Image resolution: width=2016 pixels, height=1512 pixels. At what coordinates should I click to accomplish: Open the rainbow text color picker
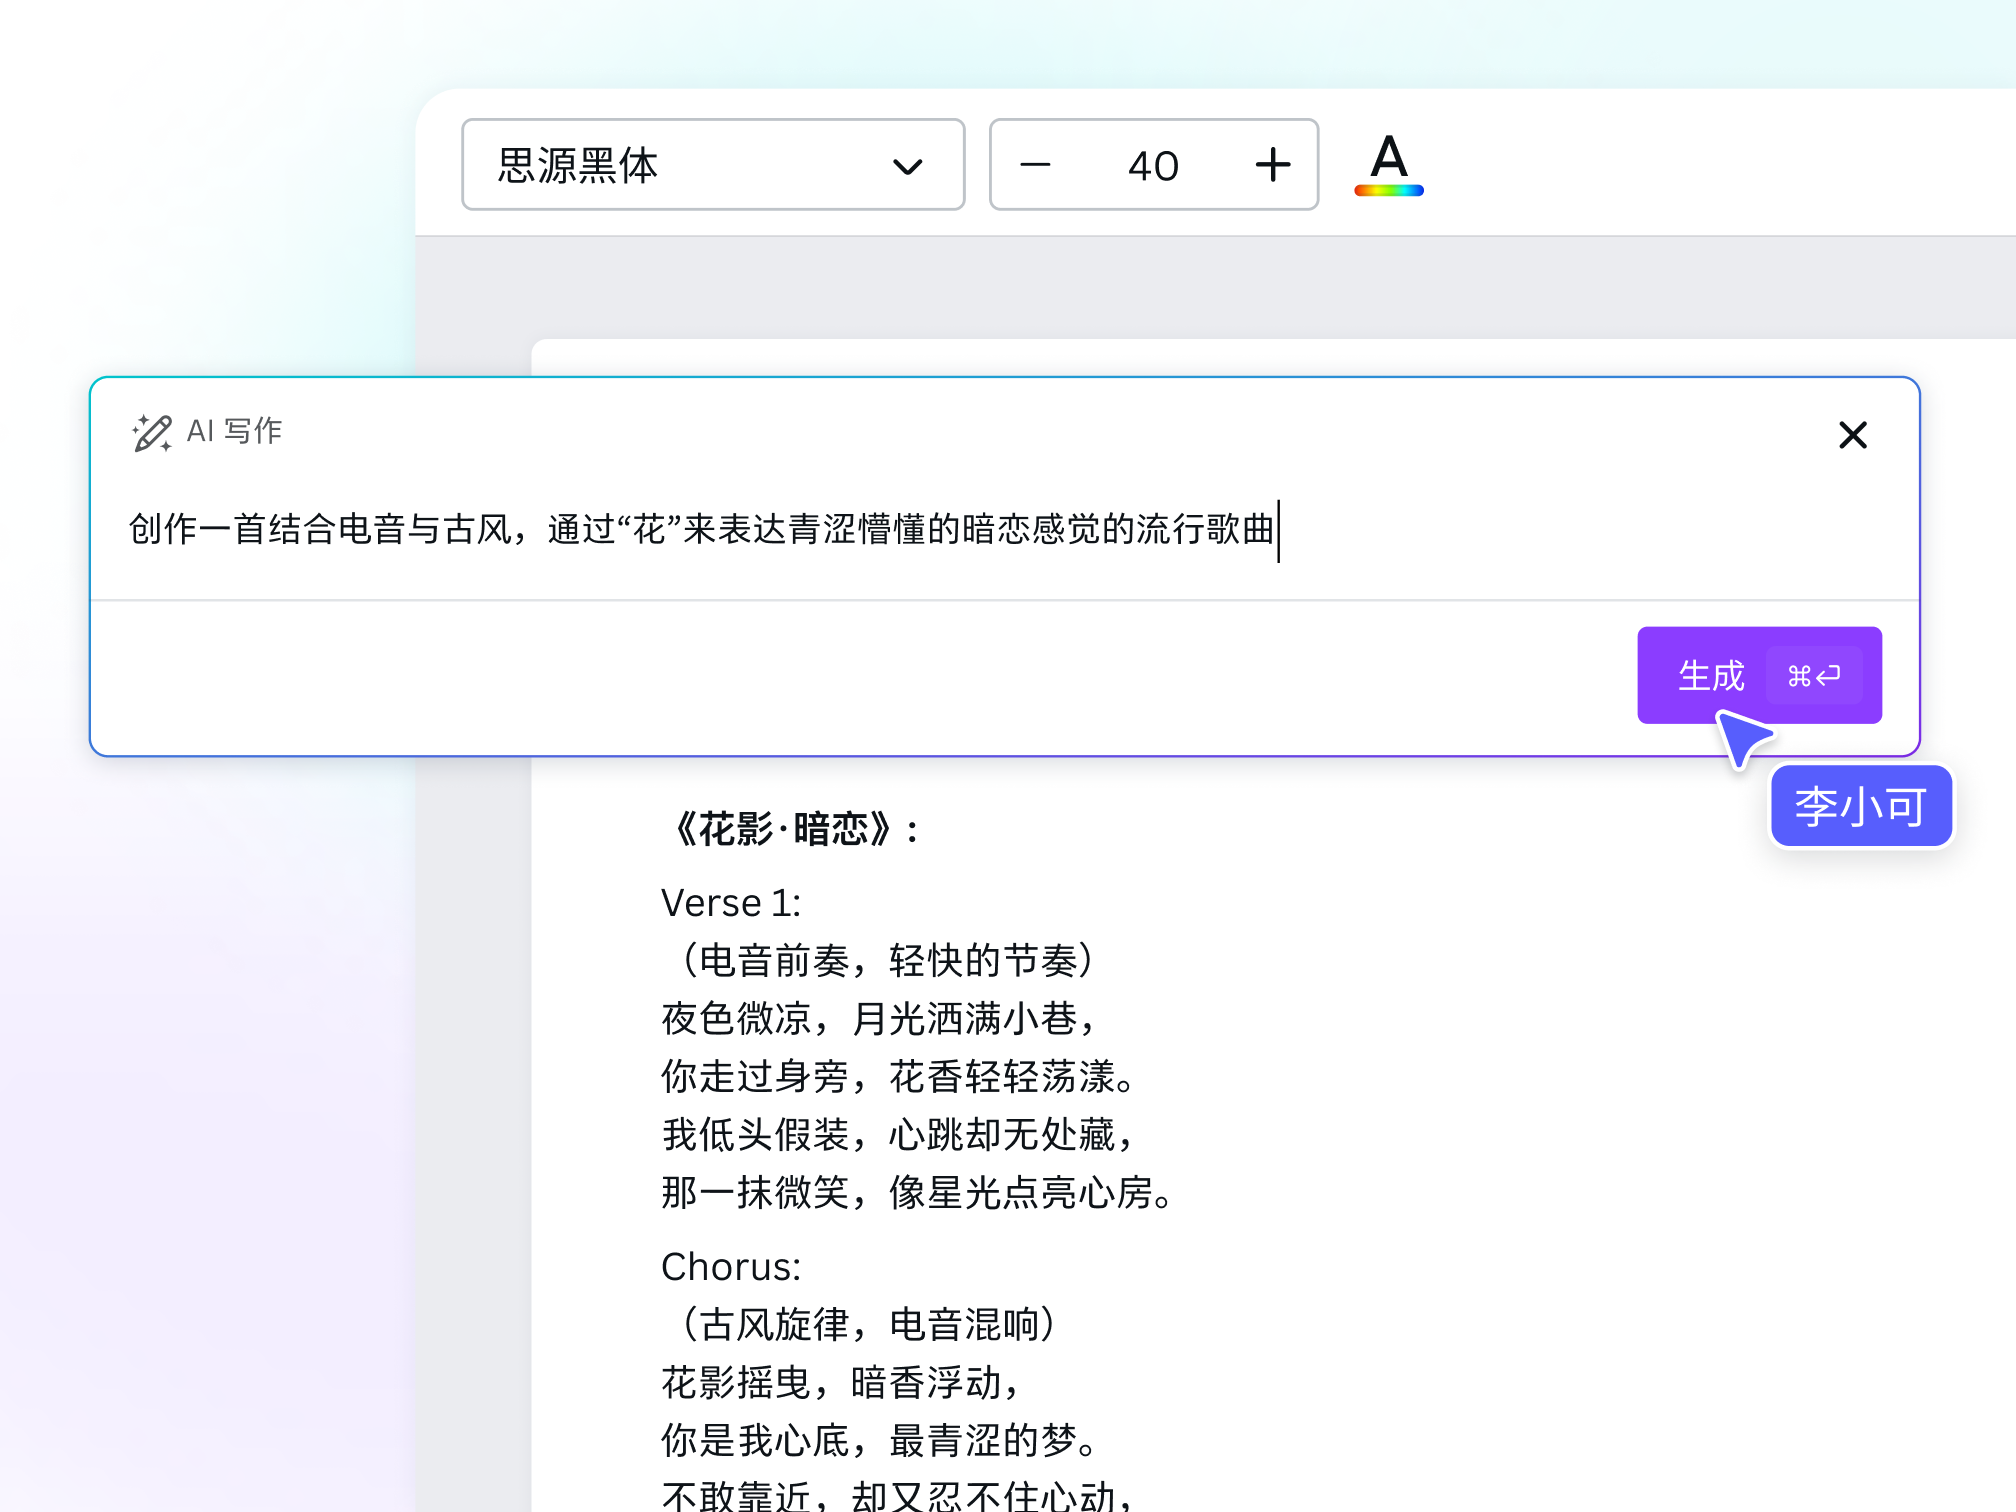[x=1388, y=165]
